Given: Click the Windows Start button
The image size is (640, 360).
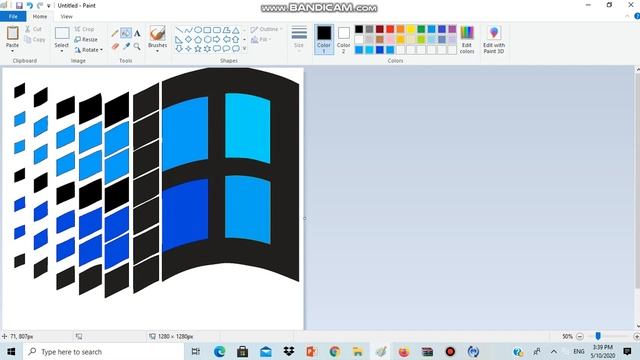Looking at the screenshot, I should [x=11, y=351].
